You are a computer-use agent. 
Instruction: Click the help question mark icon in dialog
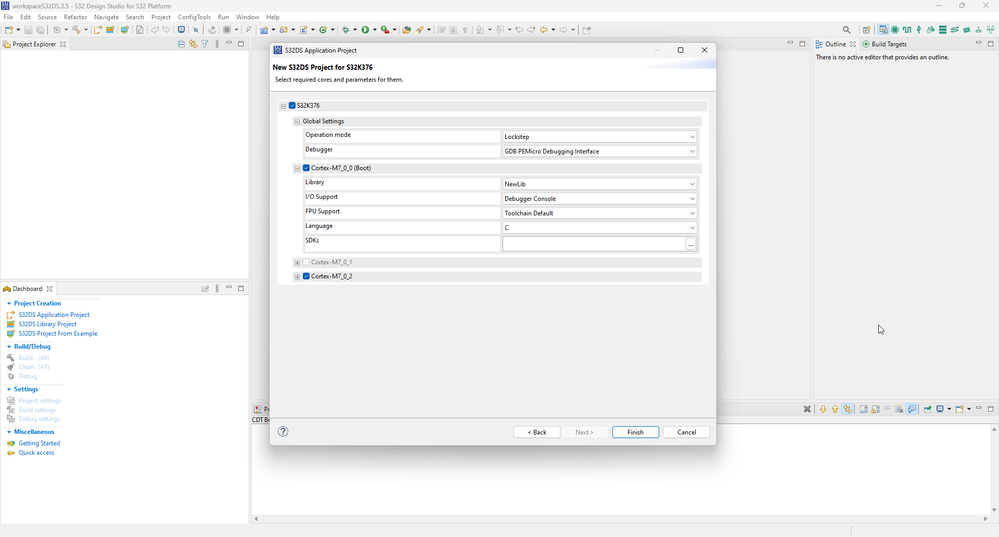pos(283,431)
